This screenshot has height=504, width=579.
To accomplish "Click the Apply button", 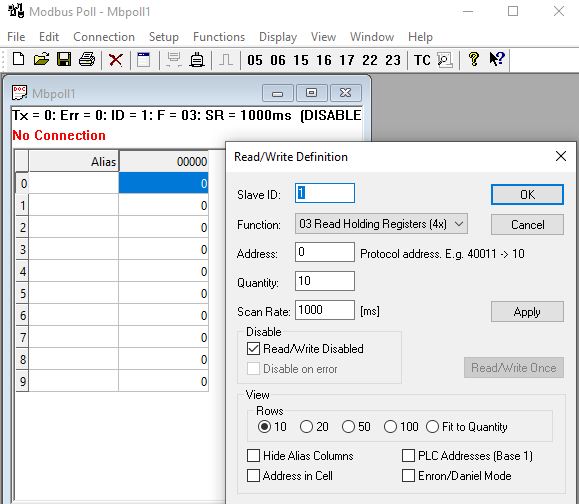I will tap(527, 312).
